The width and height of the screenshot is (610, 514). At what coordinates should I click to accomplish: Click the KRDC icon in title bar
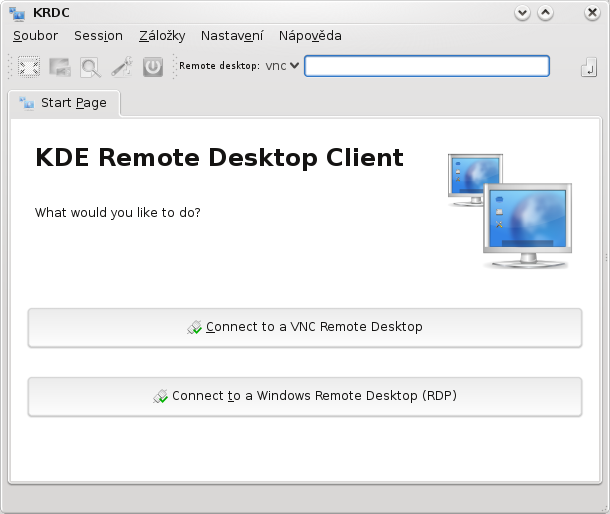[17, 13]
